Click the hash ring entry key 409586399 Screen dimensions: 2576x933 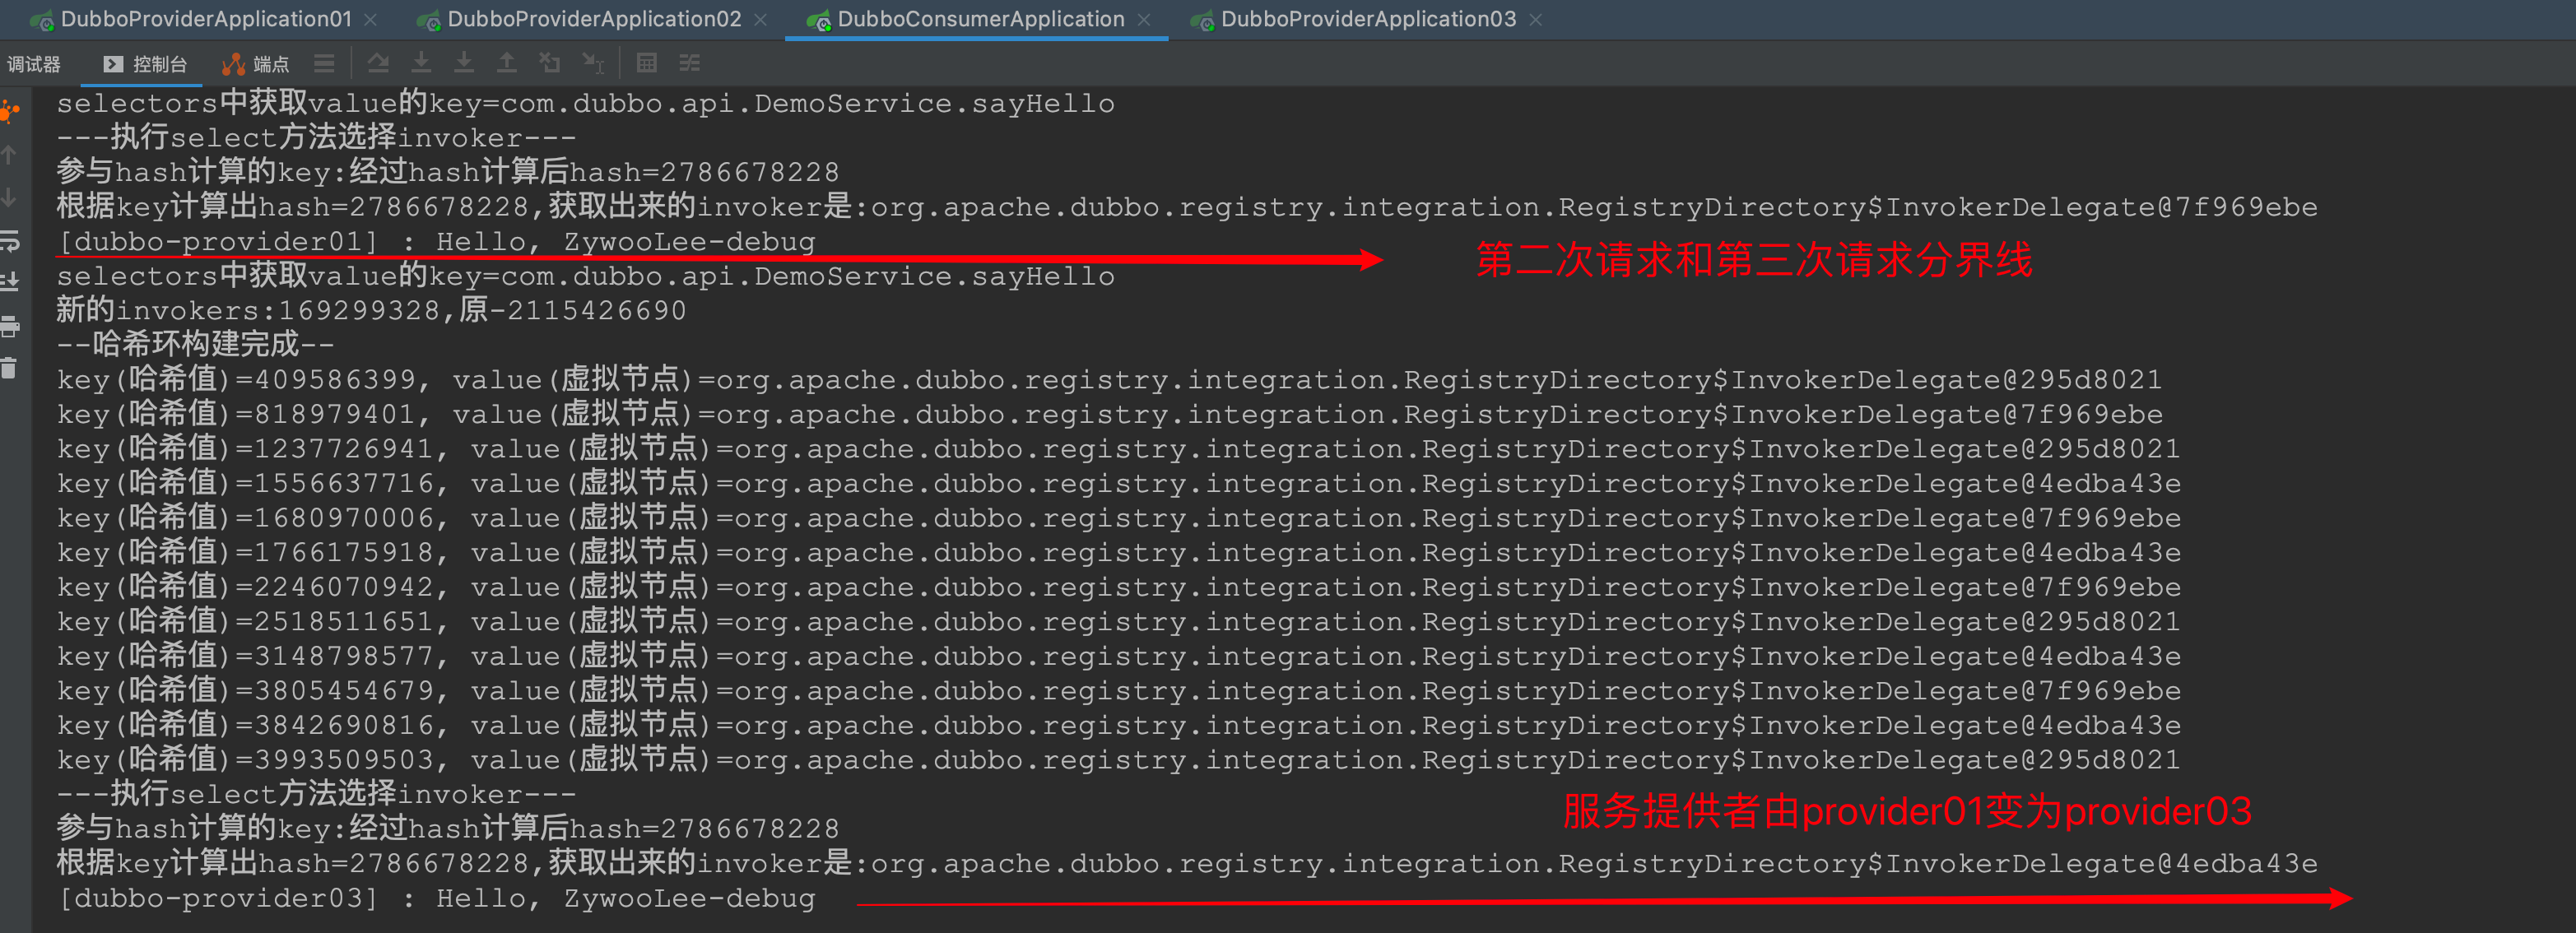1109,379
